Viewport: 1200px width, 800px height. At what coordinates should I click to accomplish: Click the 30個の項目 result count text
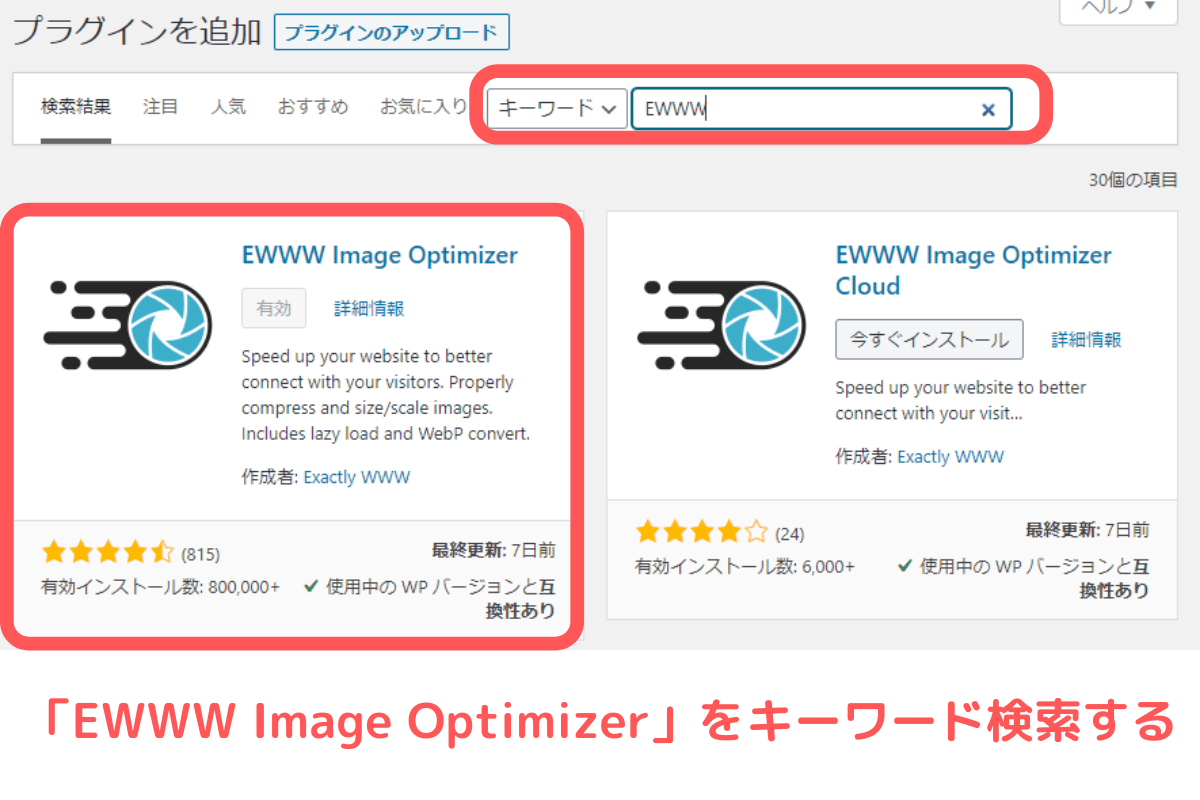(x=1133, y=181)
